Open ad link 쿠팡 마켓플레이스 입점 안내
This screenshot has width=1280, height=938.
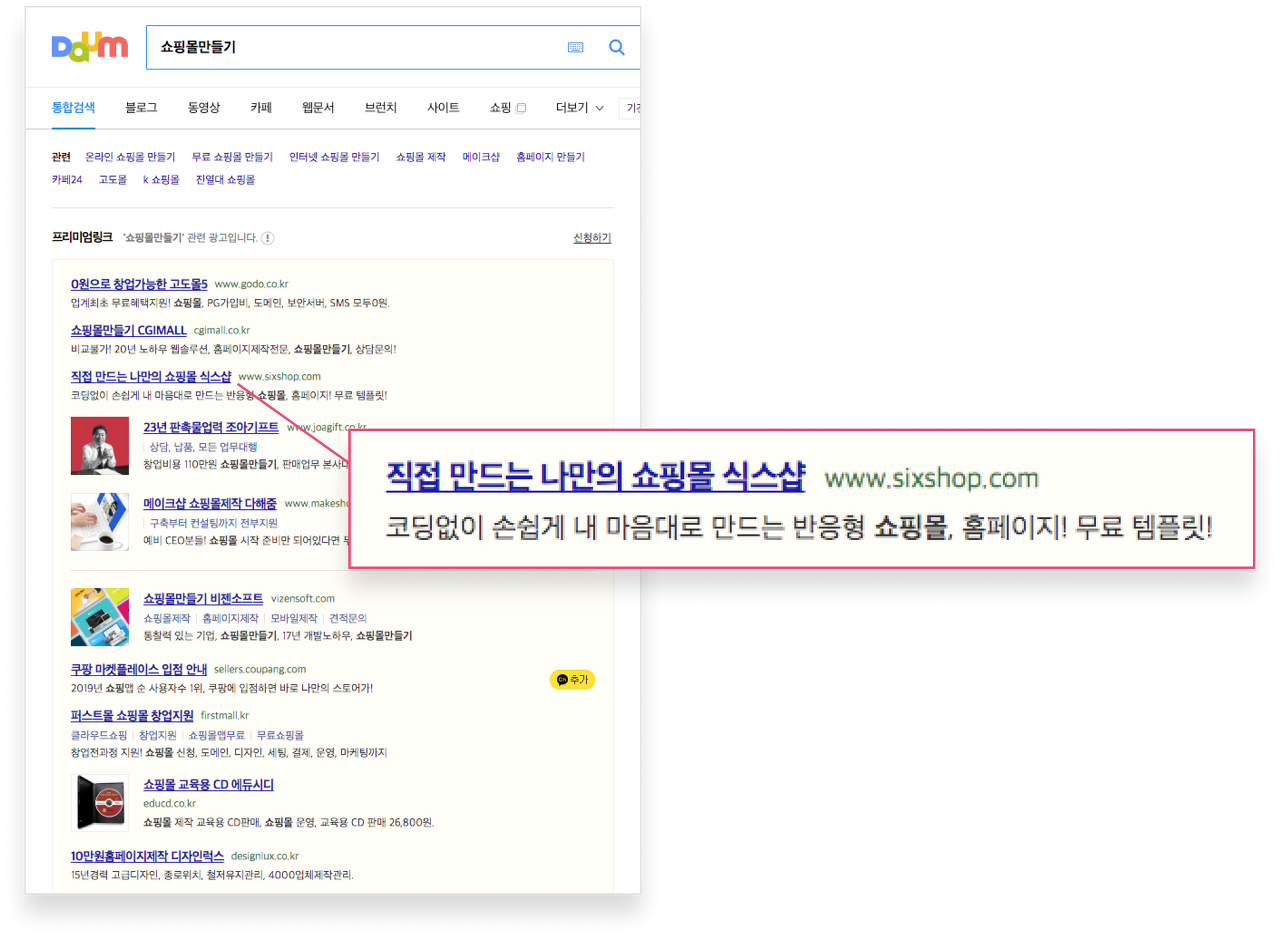coord(139,669)
